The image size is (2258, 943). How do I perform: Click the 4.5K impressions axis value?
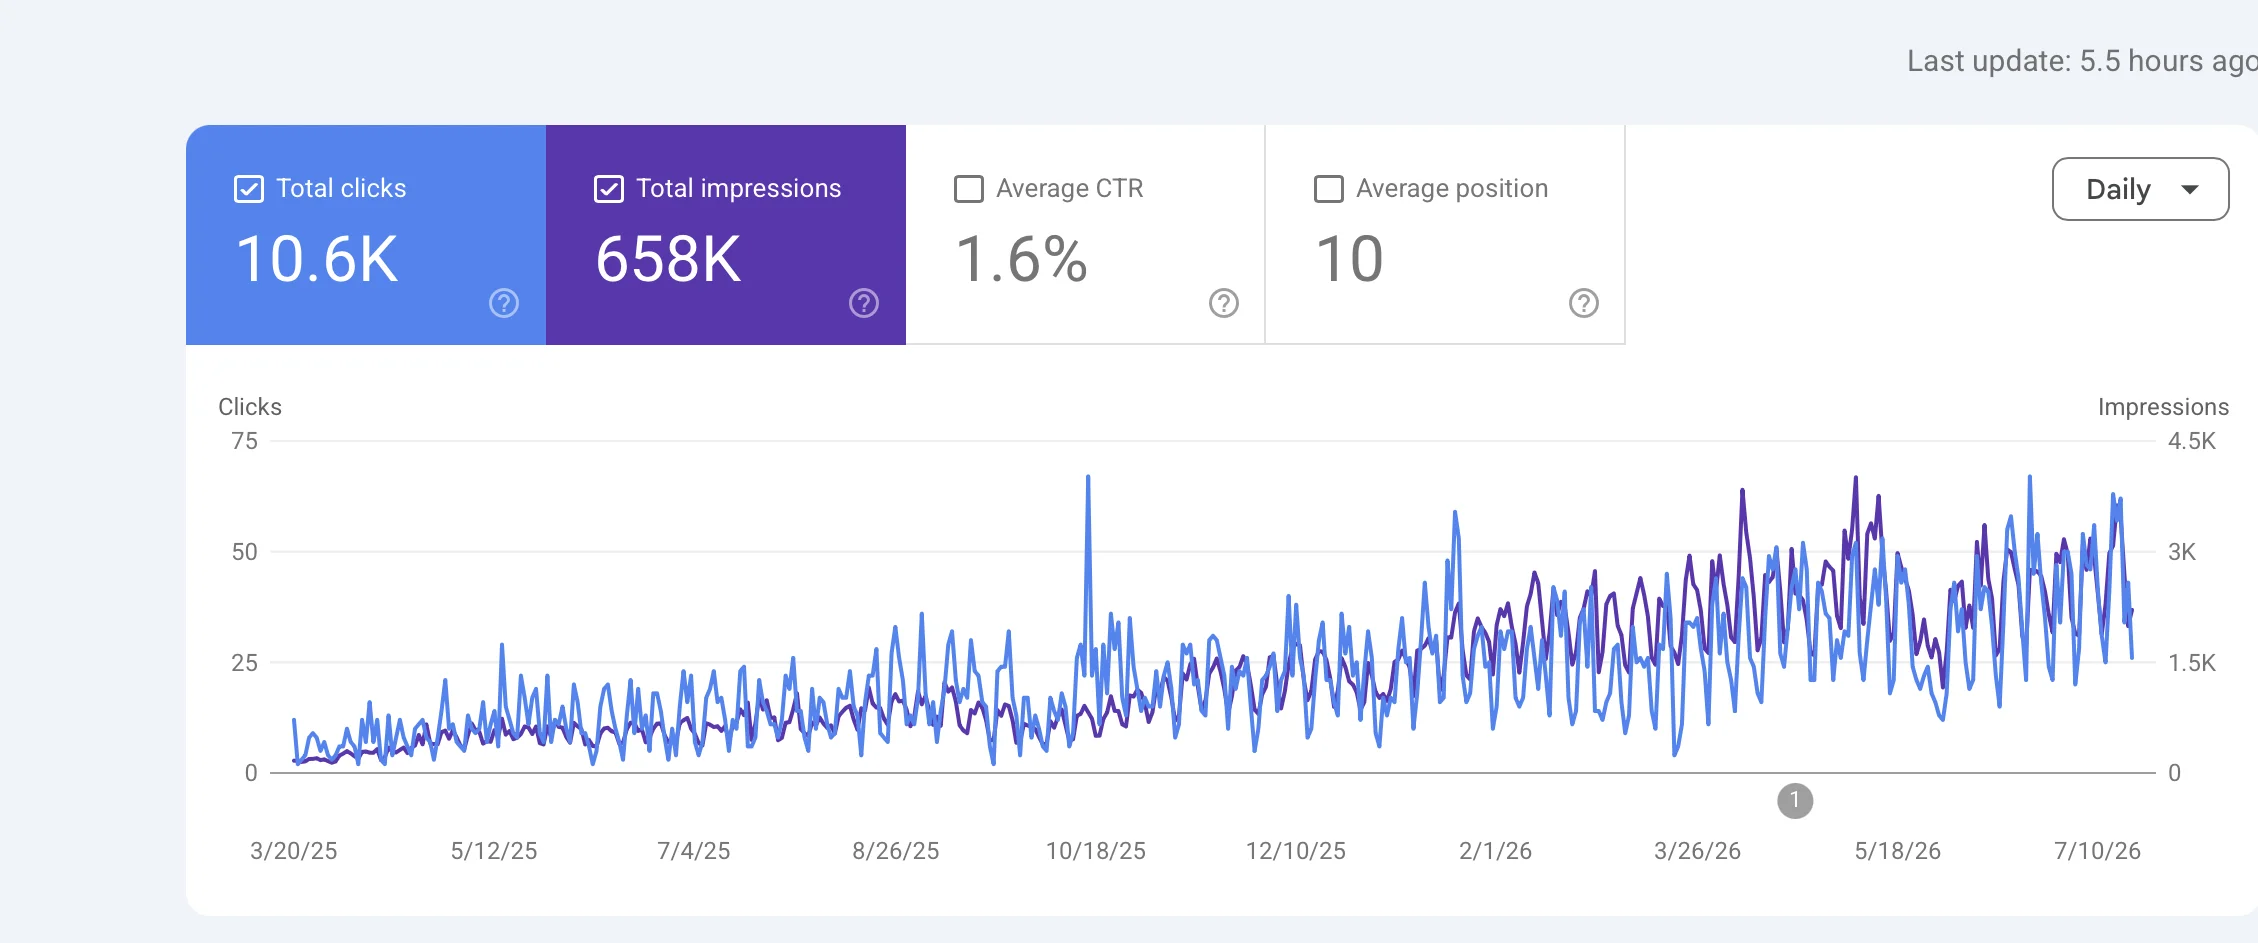[2192, 441]
